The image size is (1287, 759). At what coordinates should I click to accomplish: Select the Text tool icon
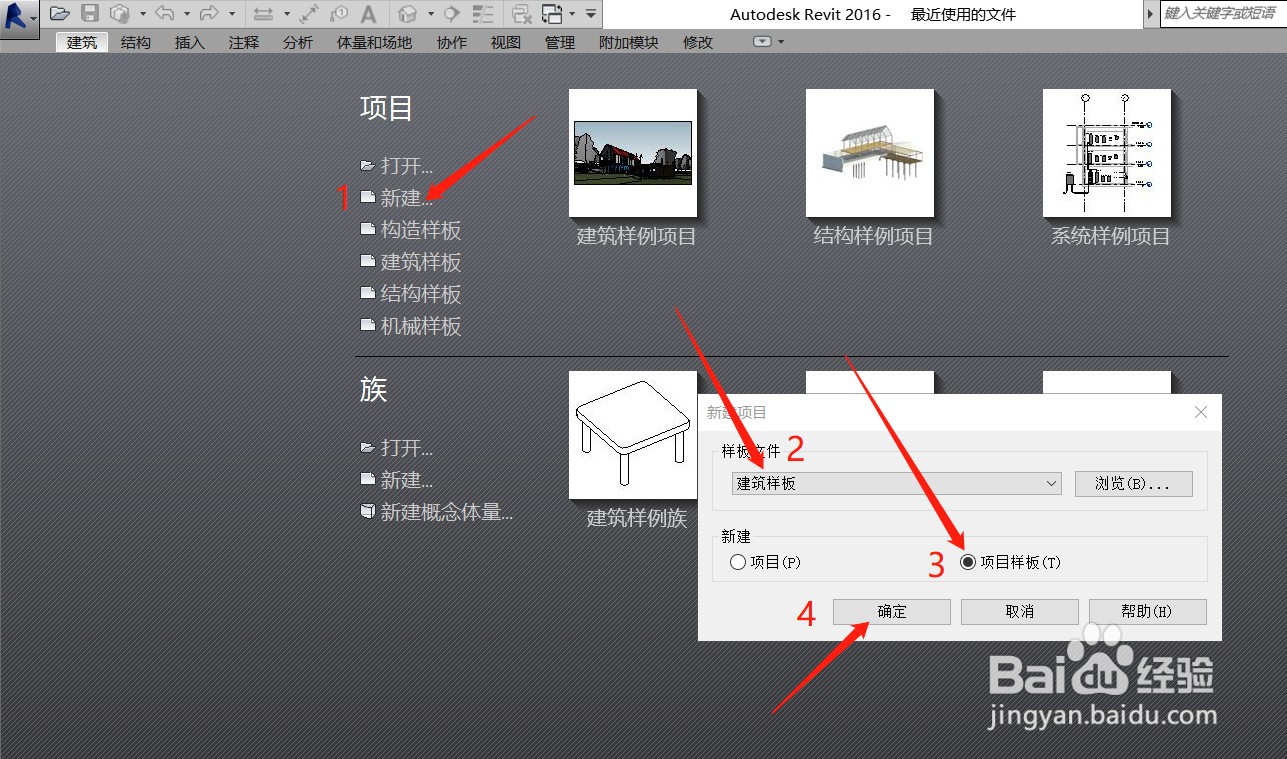[x=369, y=13]
